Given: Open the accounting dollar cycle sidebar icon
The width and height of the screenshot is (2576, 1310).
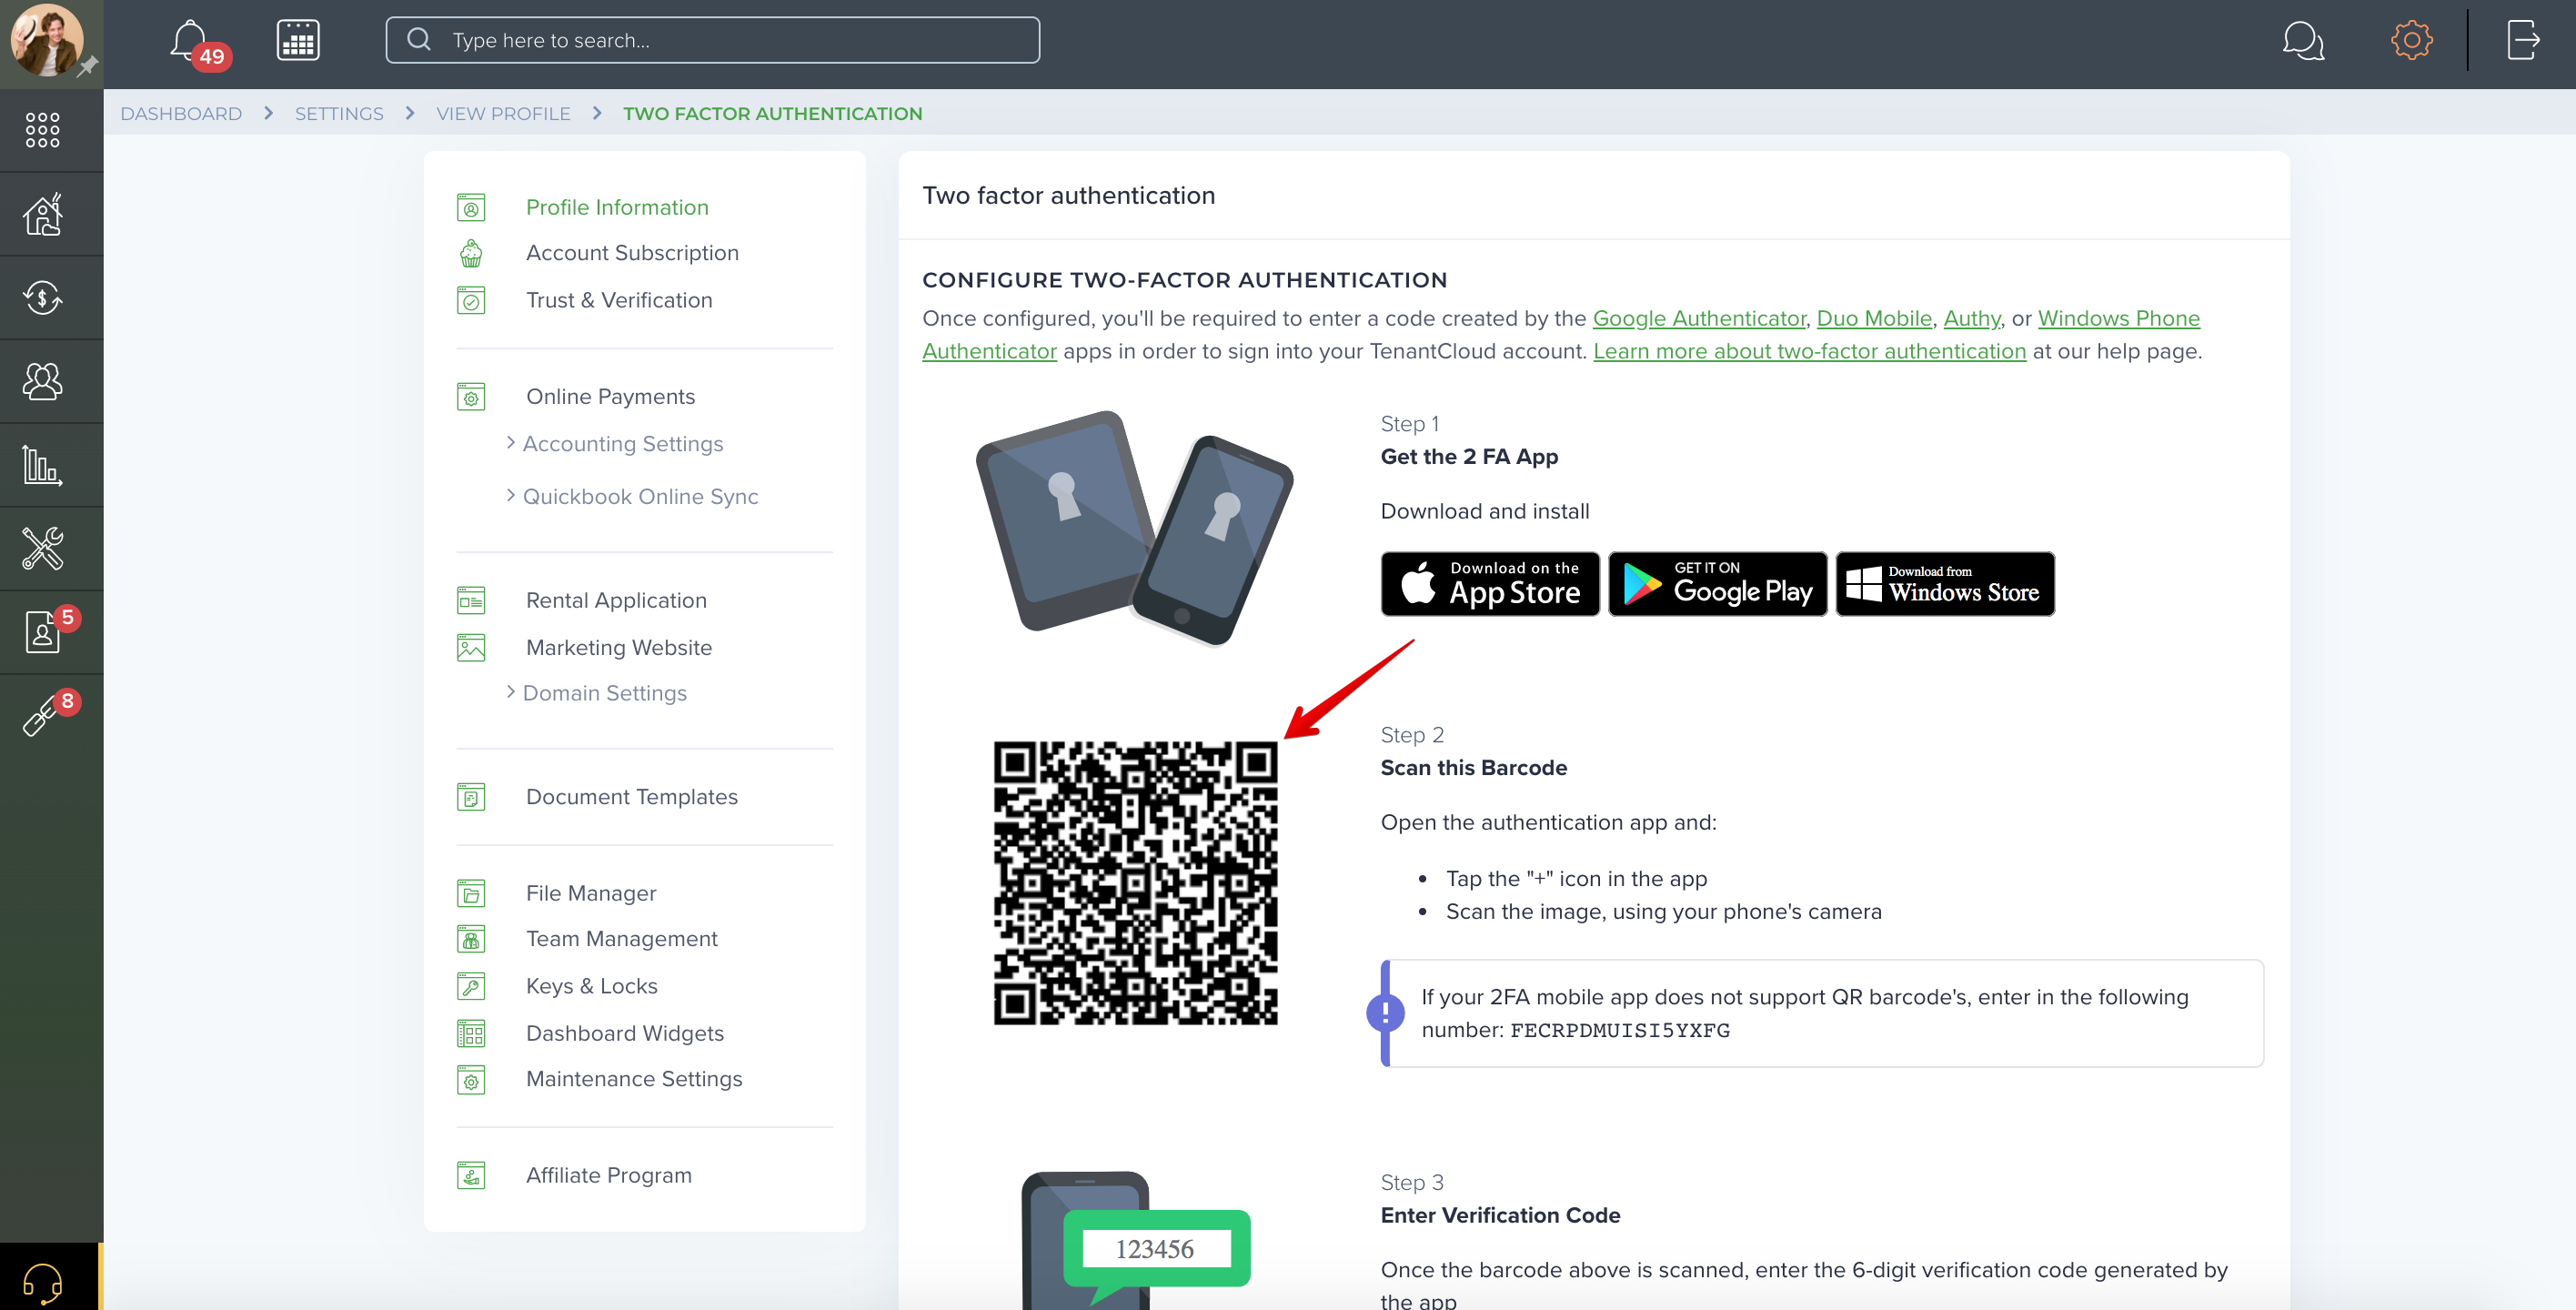Looking at the screenshot, I should [x=42, y=297].
